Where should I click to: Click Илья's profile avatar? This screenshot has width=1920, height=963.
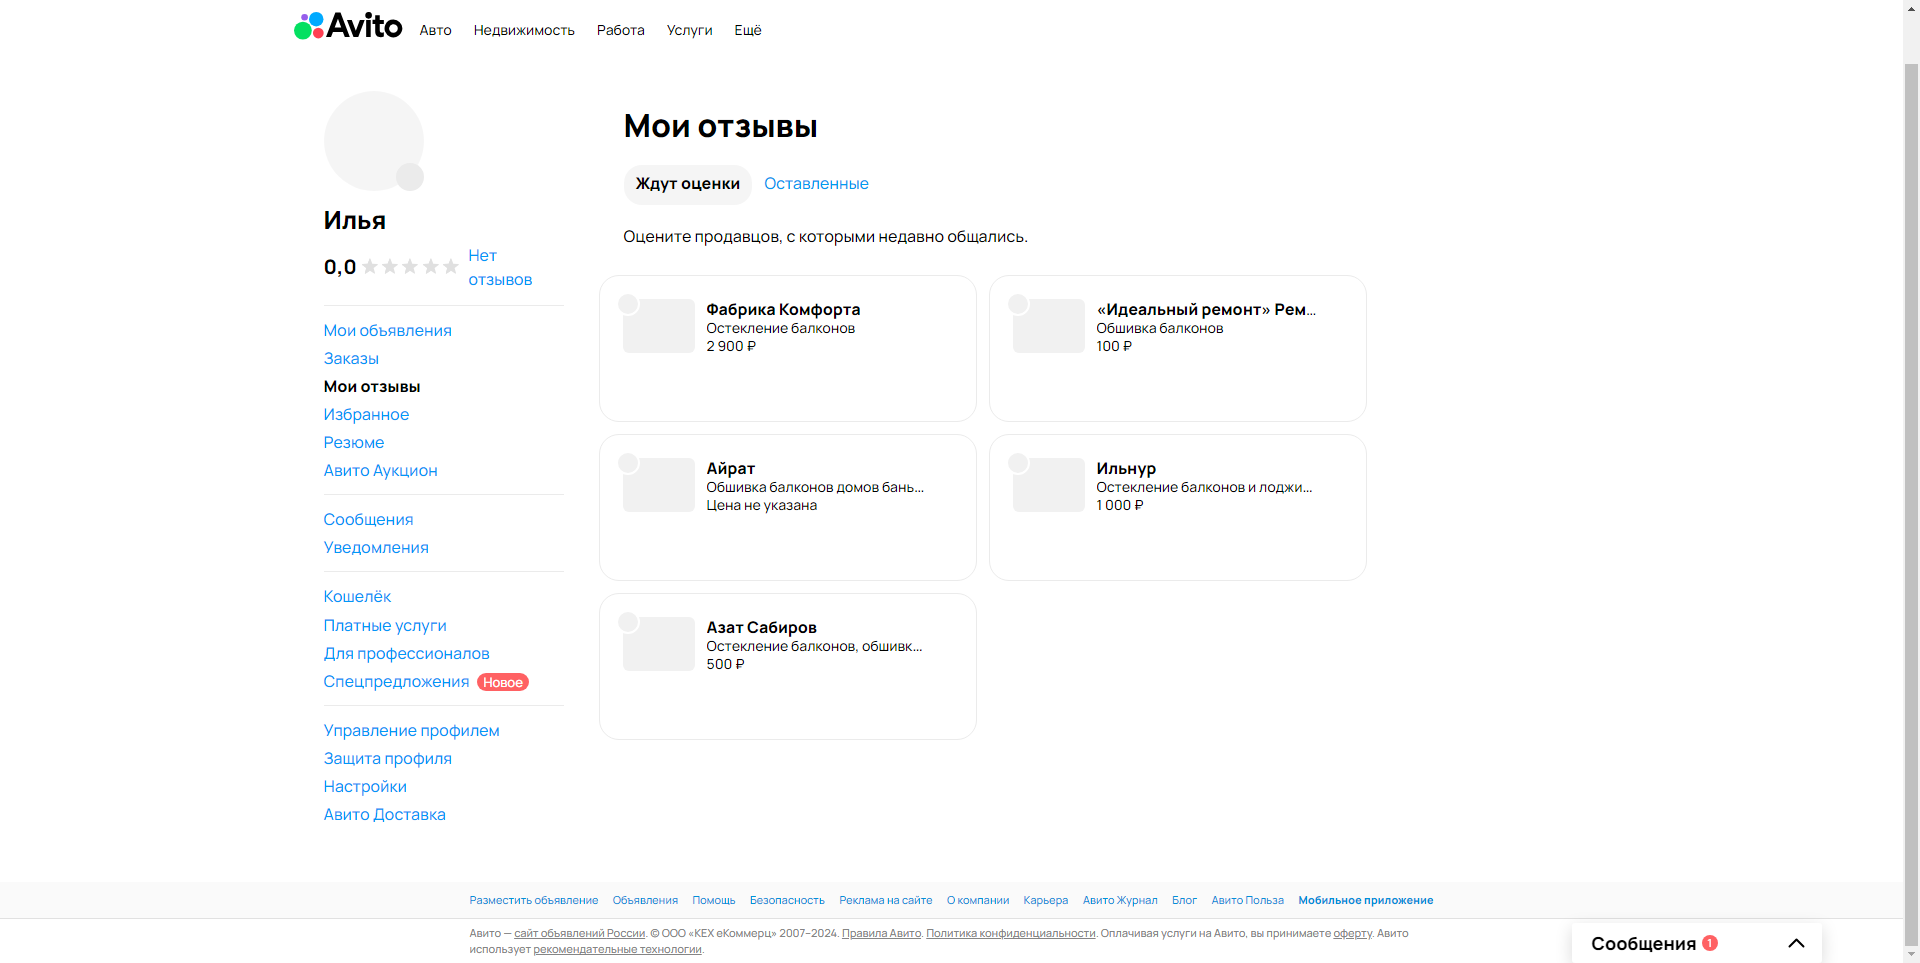(x=374, y=141)
